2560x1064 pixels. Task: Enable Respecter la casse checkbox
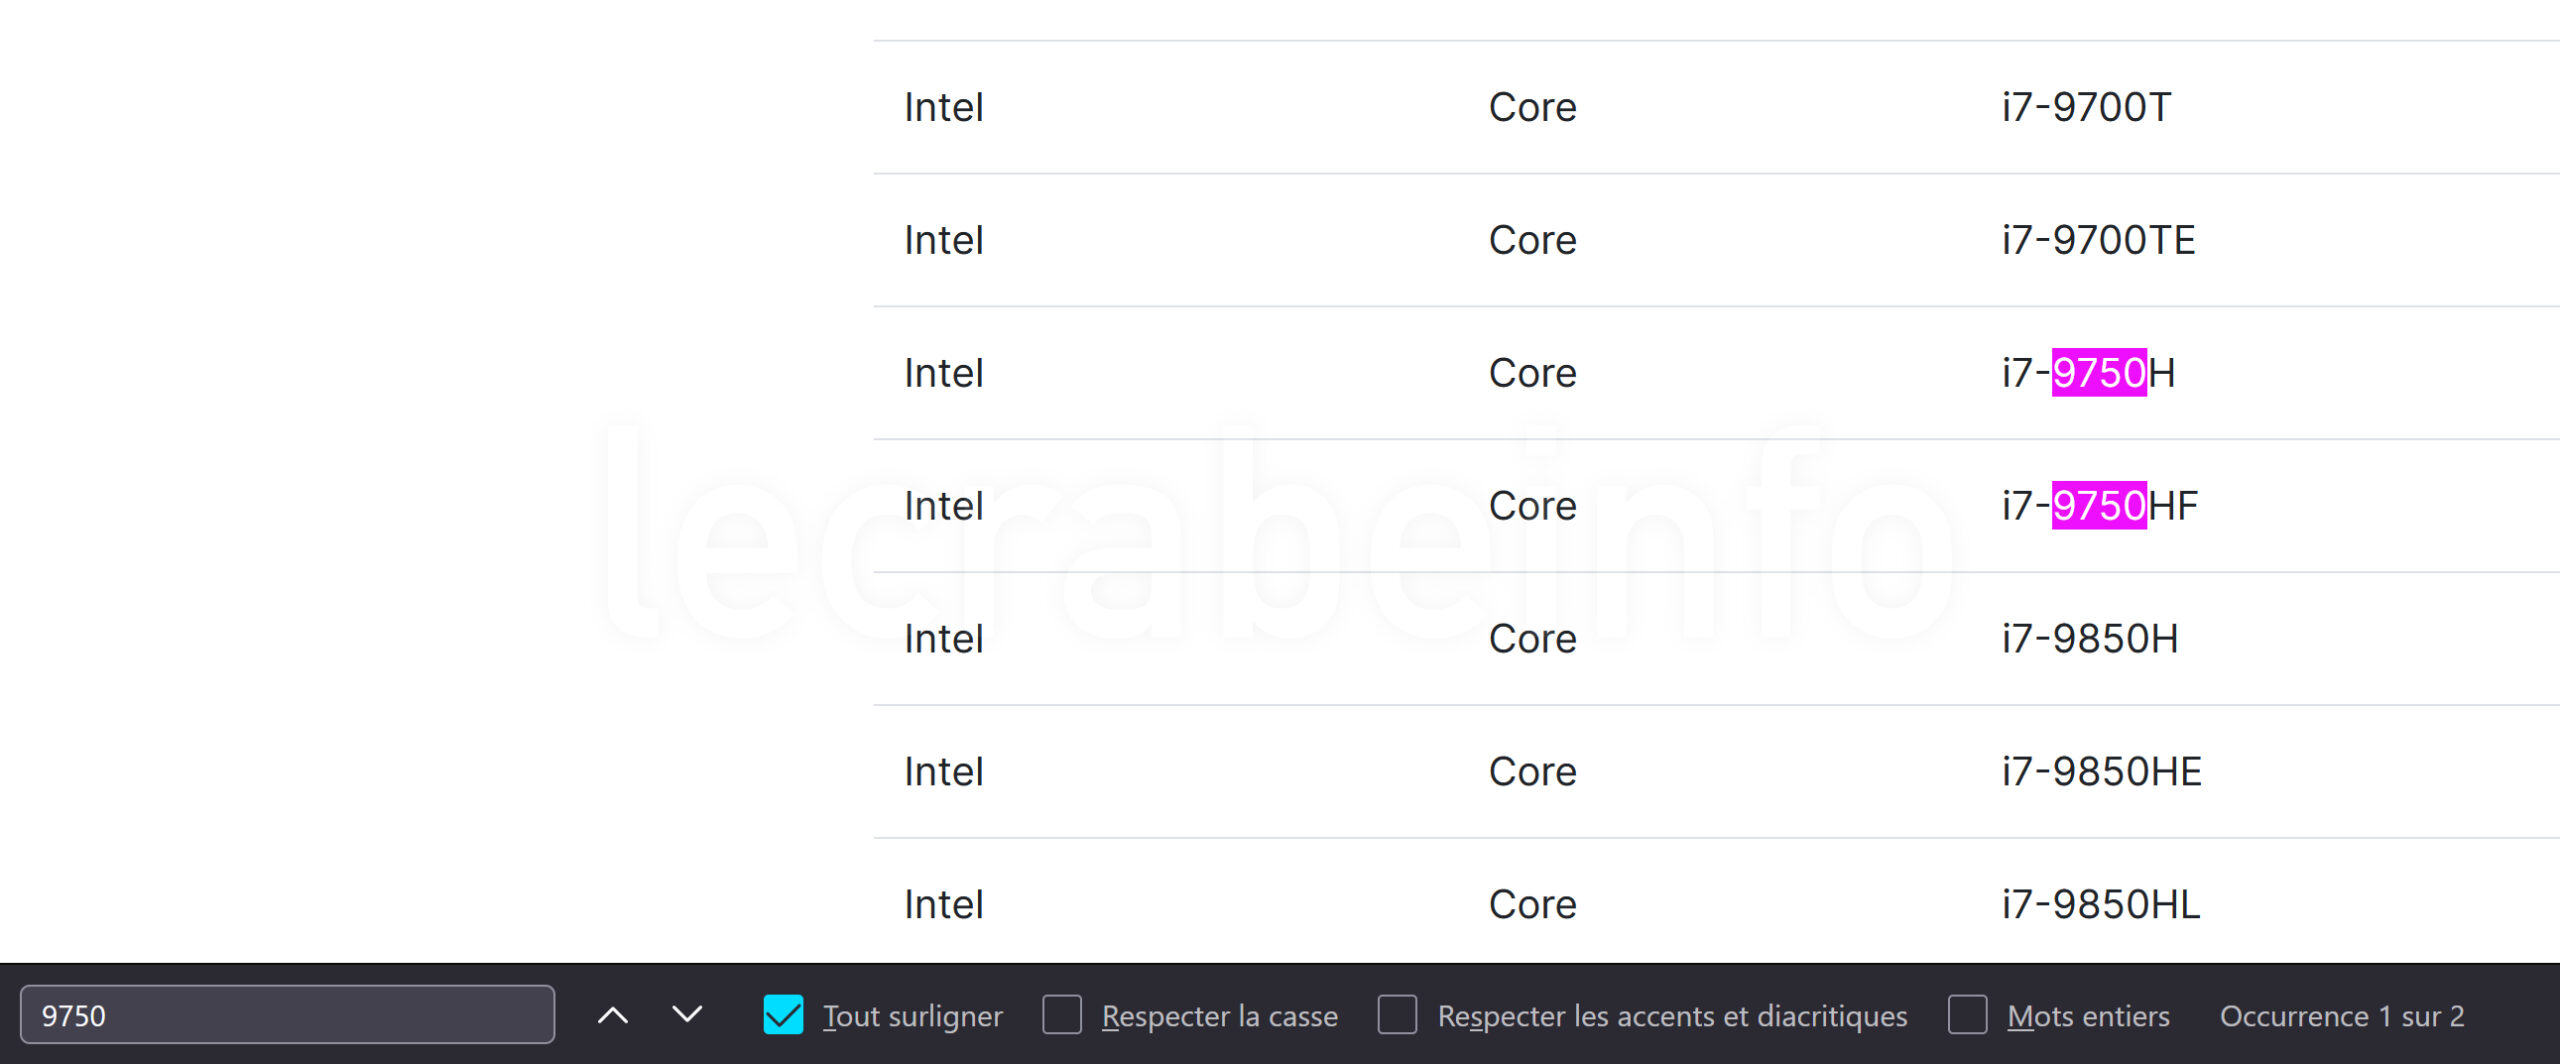click(1062, 1015)
